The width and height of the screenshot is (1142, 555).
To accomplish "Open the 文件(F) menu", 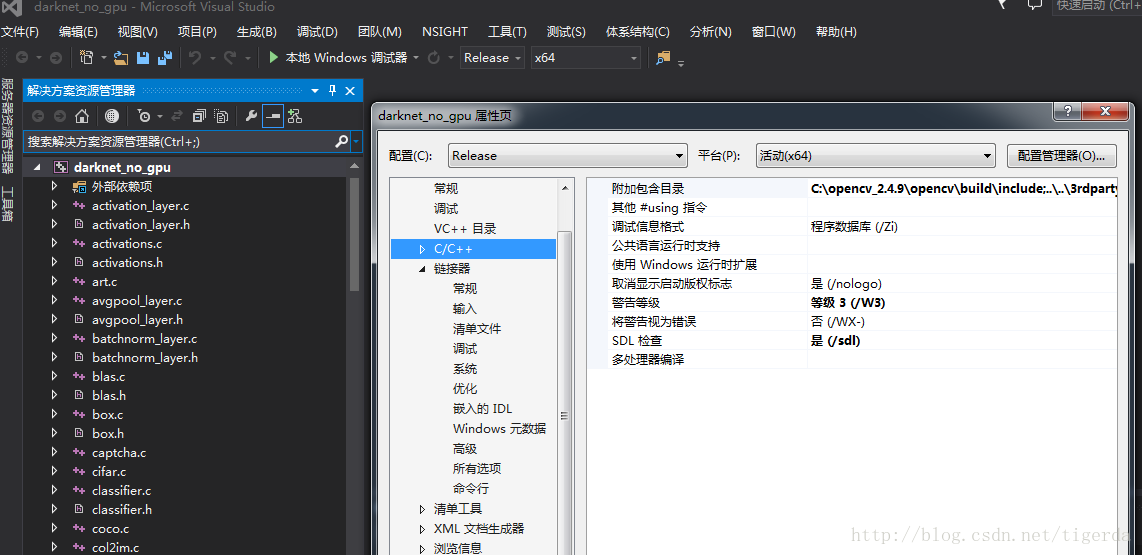I will [x=20, y=31].
